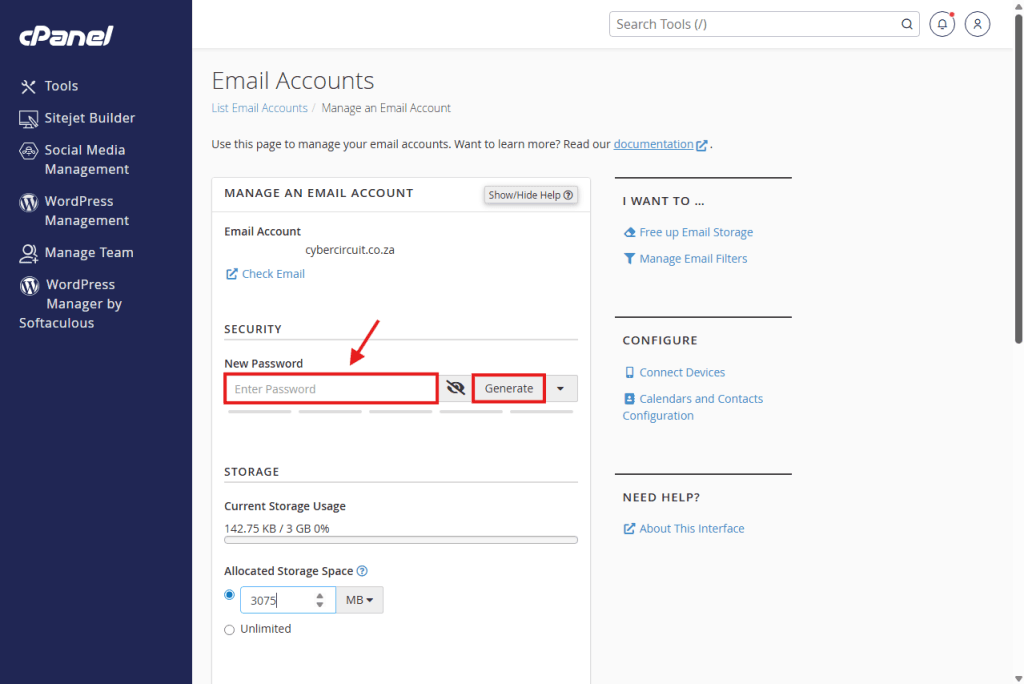Toggle password visibility eye icon

coord(456,388)
